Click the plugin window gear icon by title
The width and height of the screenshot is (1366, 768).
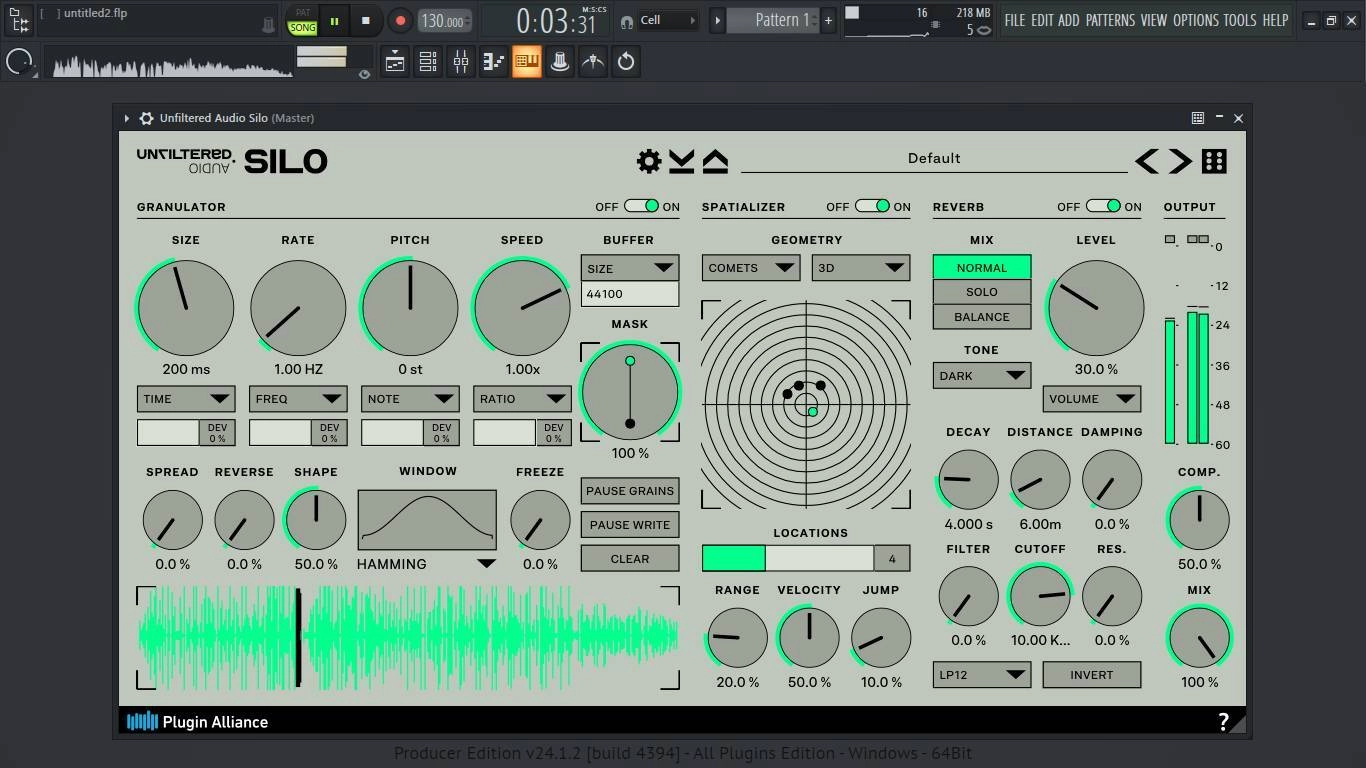pos(146,118)
